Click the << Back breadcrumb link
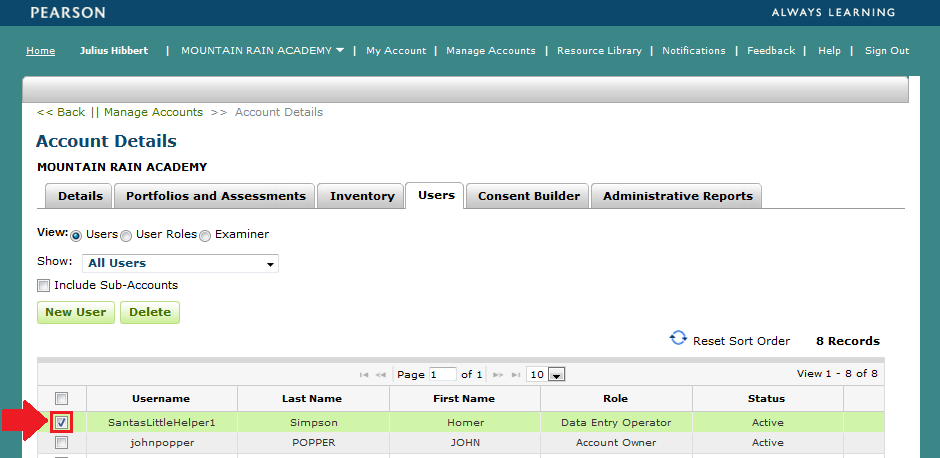The width and height of the screenshot is (940, 458). coord(61,112)
